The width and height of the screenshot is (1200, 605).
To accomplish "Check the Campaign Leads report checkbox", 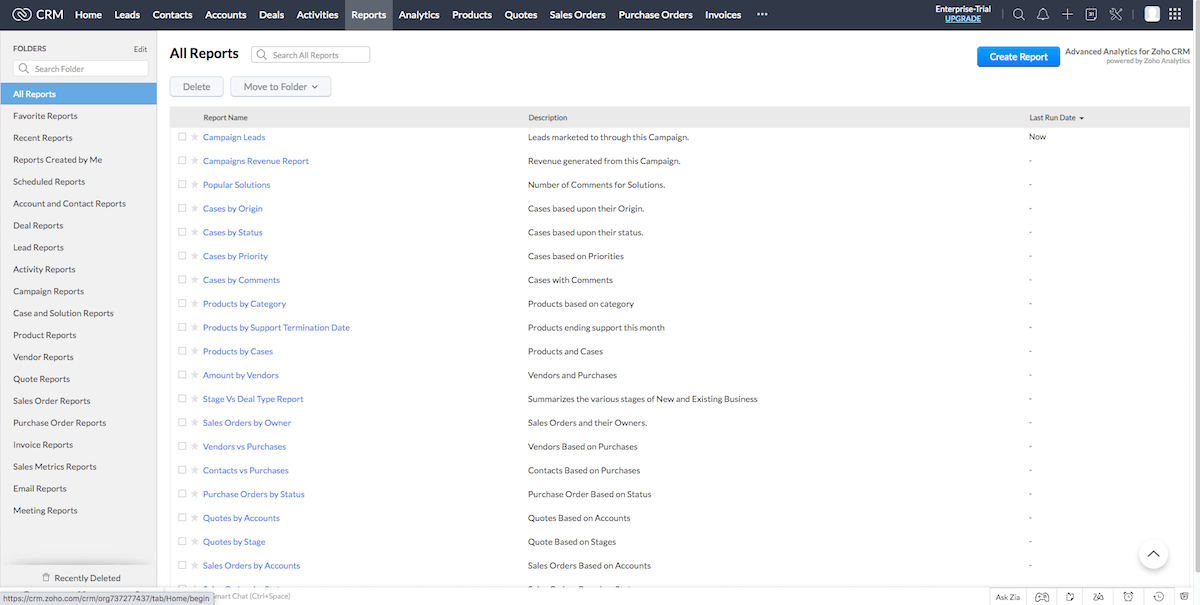I will point(182,137).
